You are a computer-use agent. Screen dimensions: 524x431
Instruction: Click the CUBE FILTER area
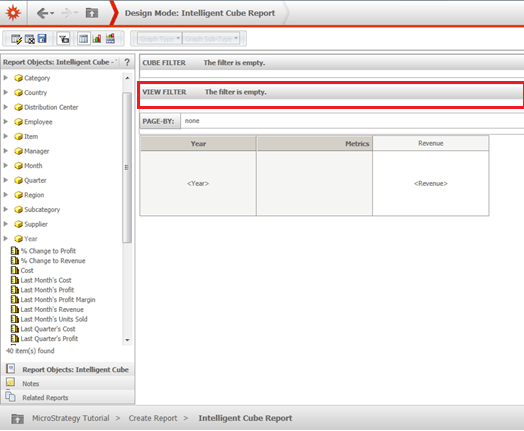point(332,63)
